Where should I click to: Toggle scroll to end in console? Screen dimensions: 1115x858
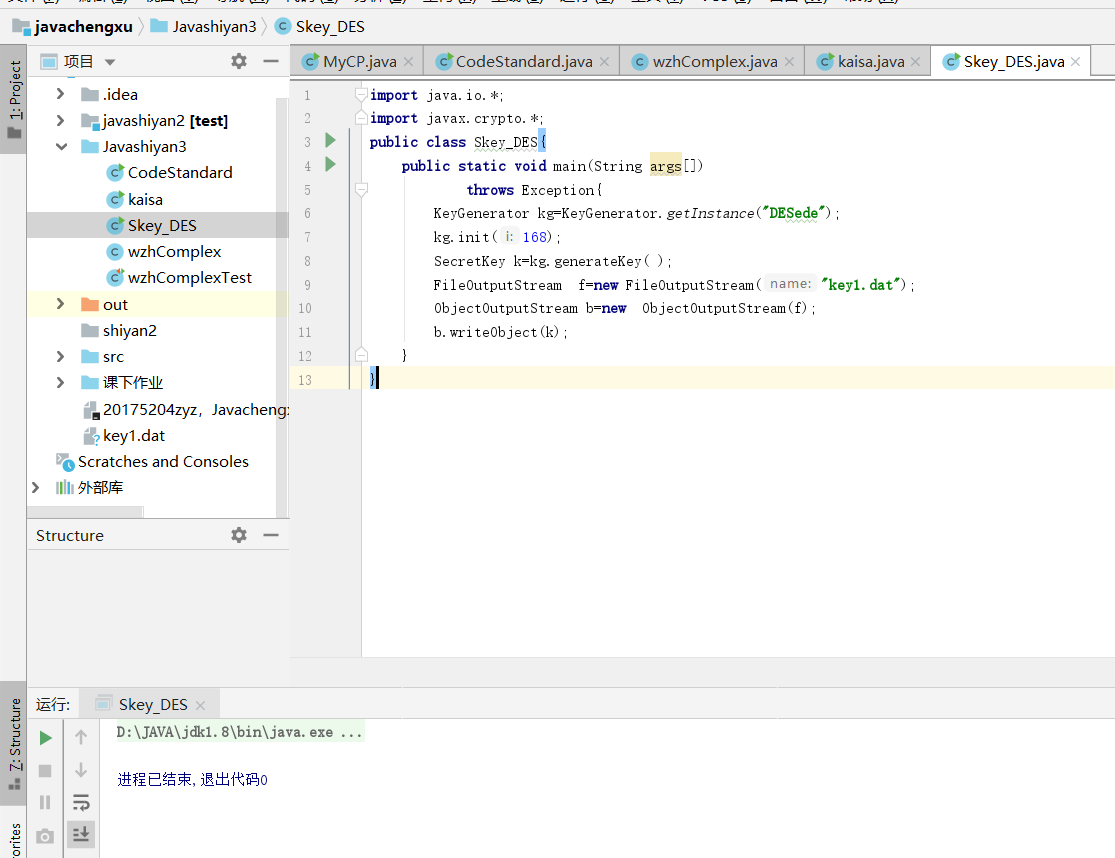pos(81,834)
